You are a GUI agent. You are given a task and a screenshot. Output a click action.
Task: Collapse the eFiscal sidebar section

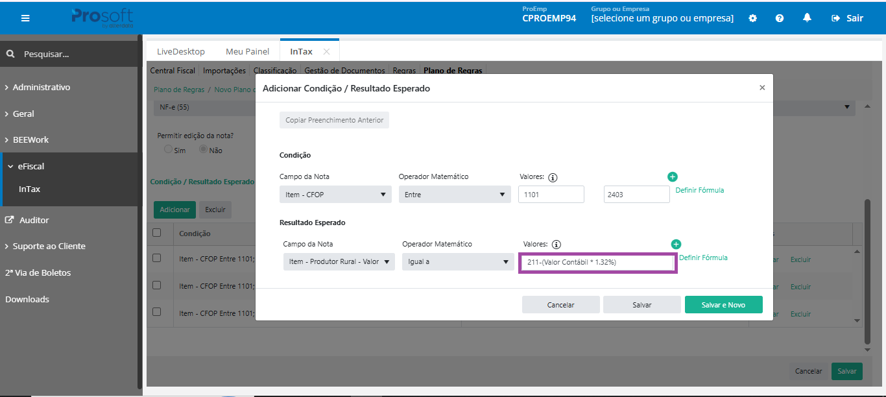27,167
